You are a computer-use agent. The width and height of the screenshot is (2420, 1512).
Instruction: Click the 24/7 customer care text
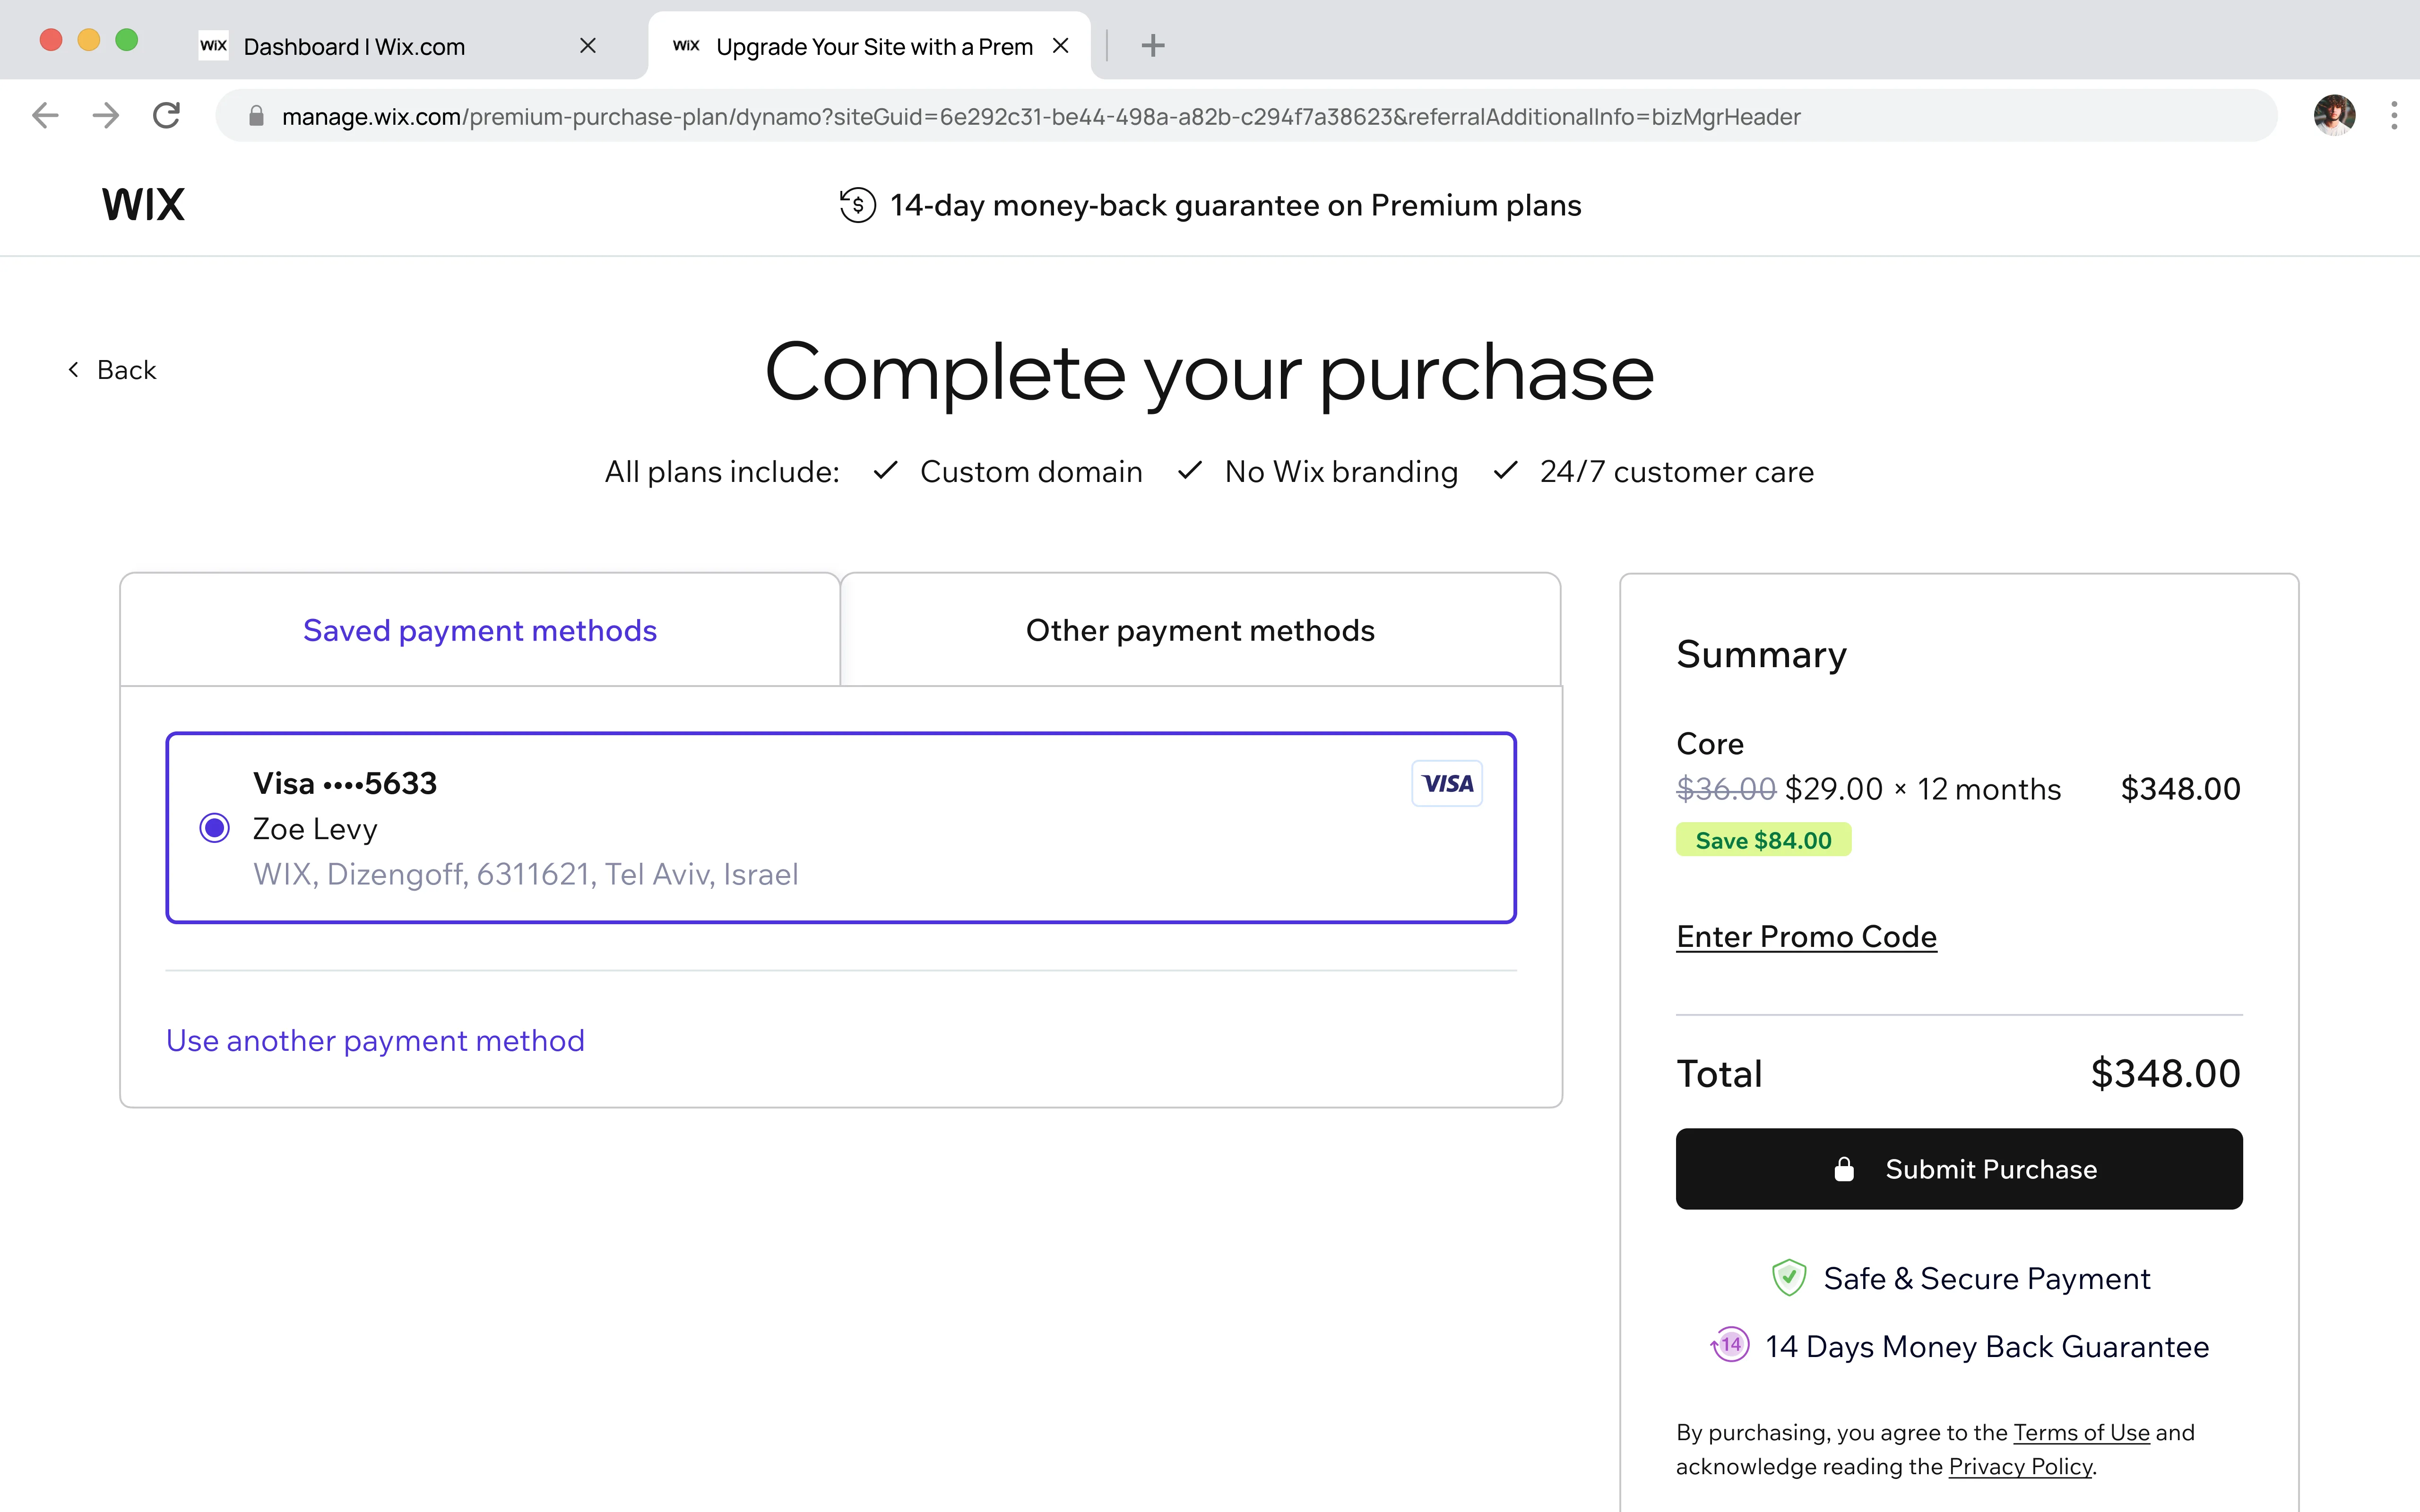click(1676, 472)
